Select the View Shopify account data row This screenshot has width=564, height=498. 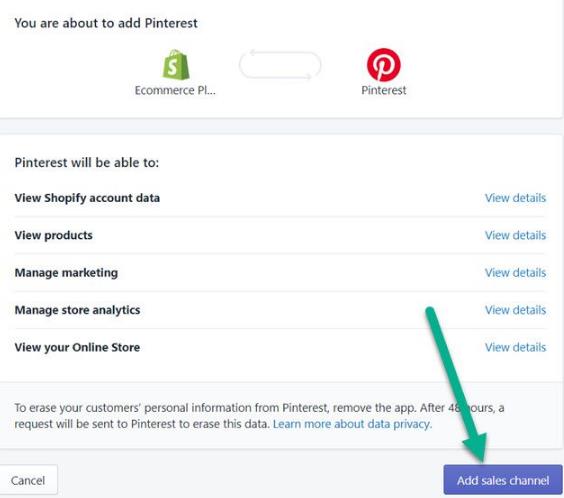point(280,198)
